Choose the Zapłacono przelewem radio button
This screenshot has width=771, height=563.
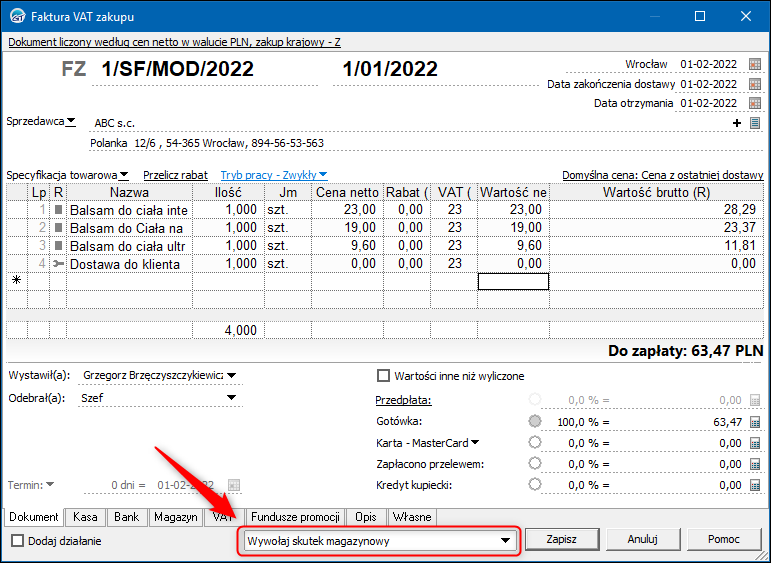tap(534, 464)
